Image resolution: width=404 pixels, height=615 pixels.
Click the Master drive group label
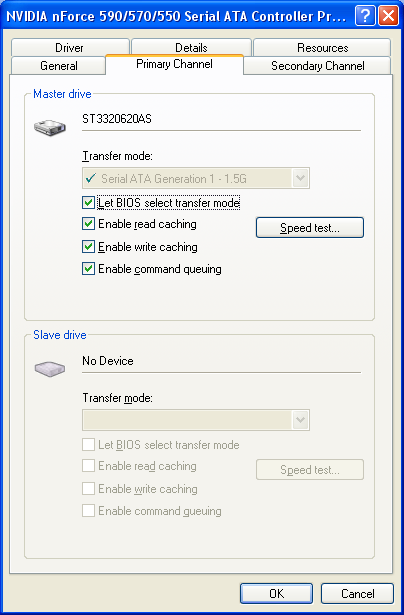62,94
